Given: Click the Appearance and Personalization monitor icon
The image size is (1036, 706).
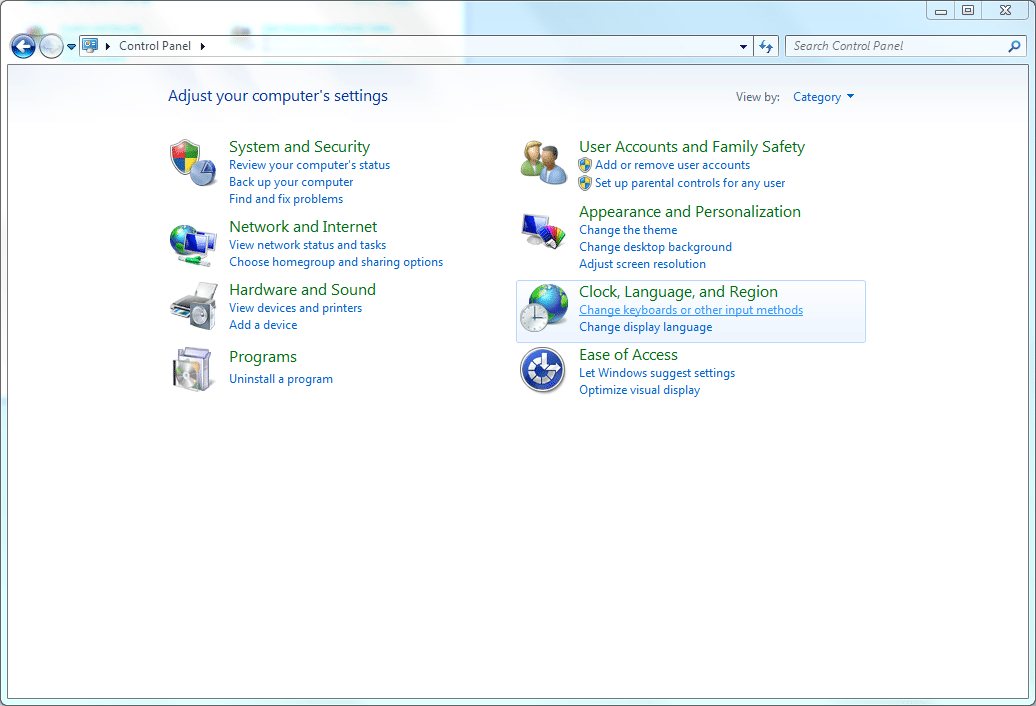Looking at the screenshot, I should click(543, 230).
